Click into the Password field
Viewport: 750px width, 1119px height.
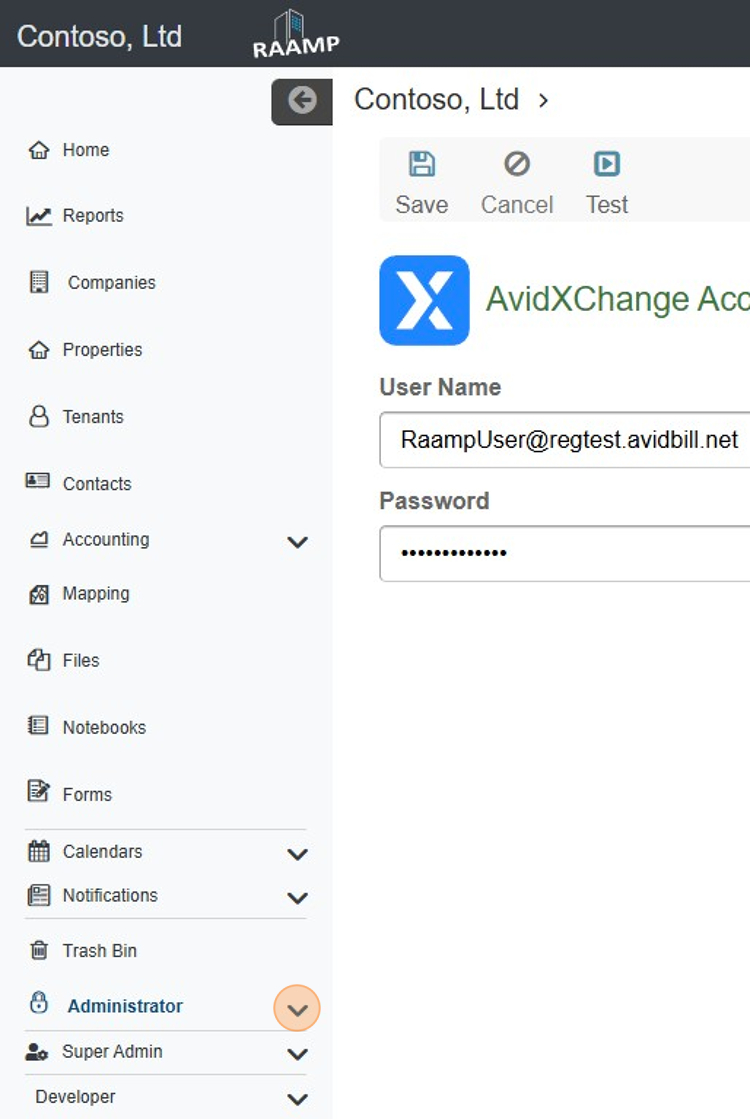tap(564, 554)
